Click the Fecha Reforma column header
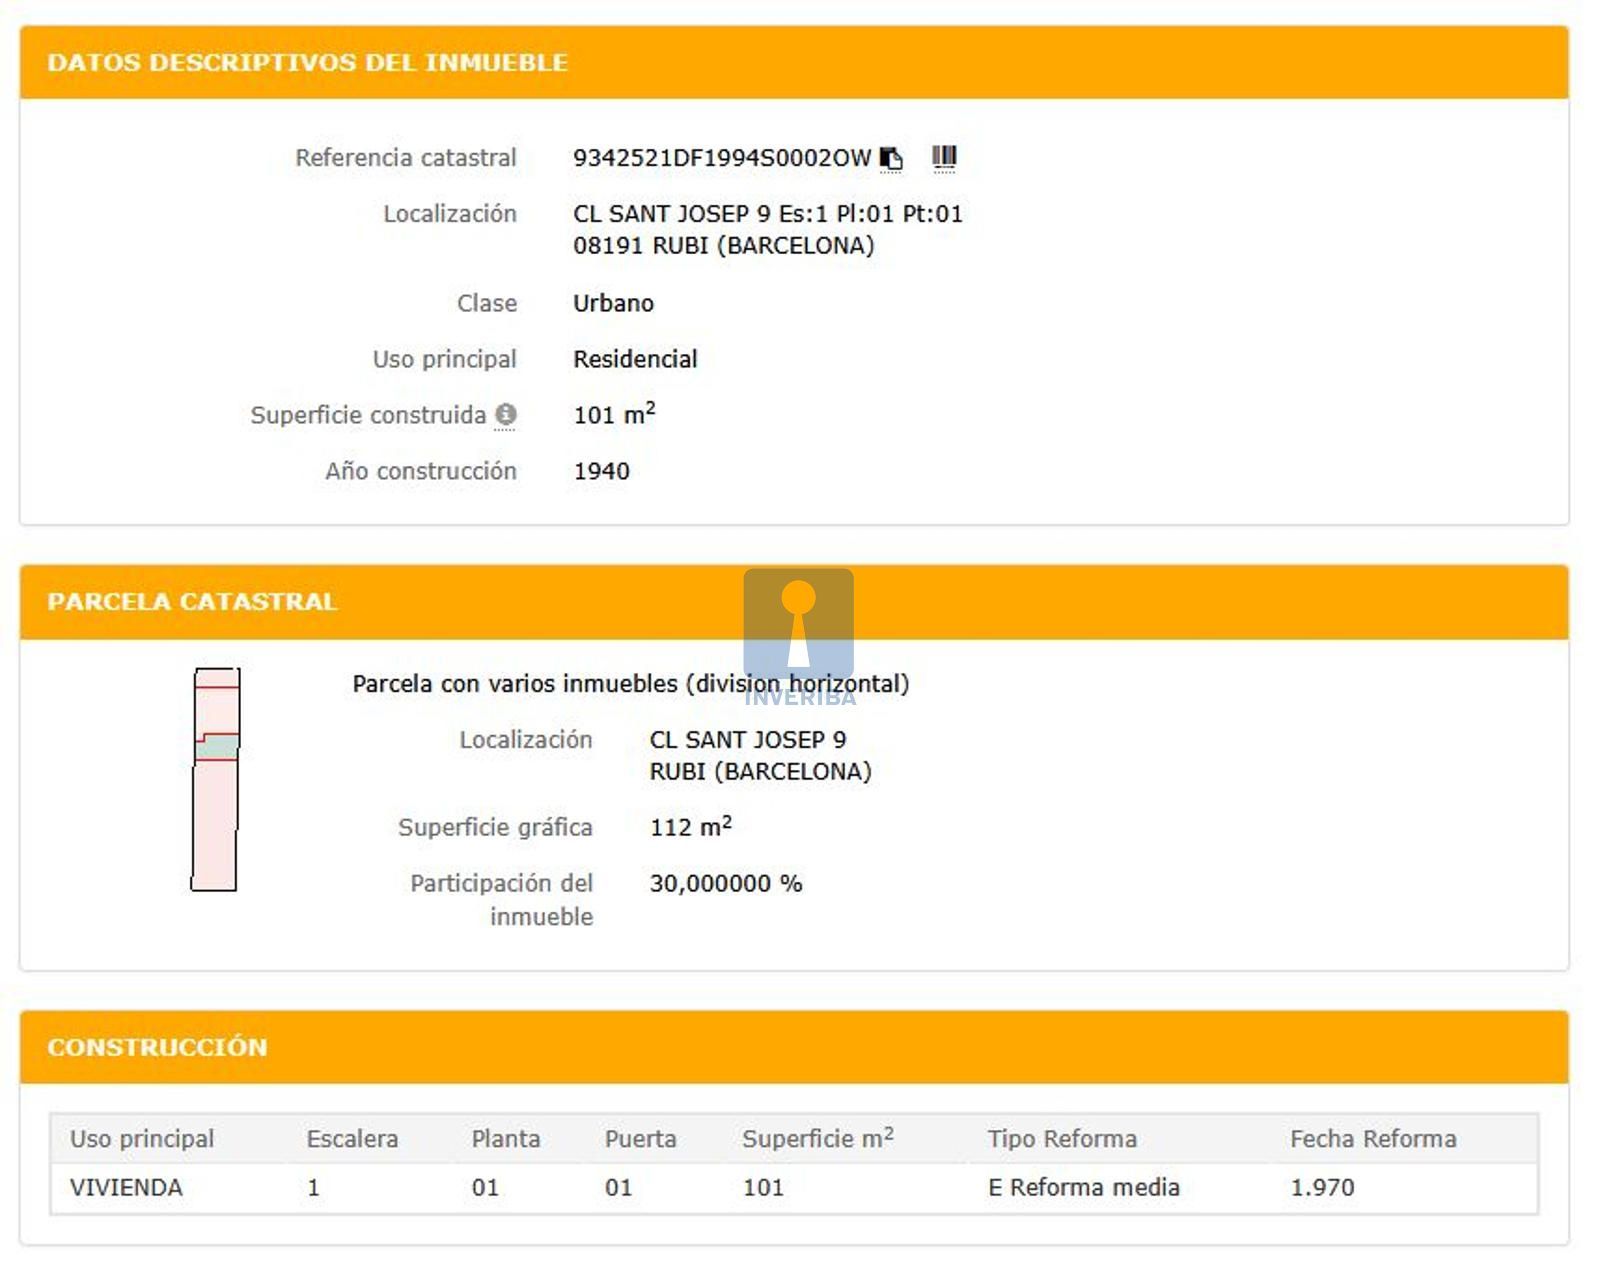This screenshot has height=1274, width=1600. click(1372, 1139)
